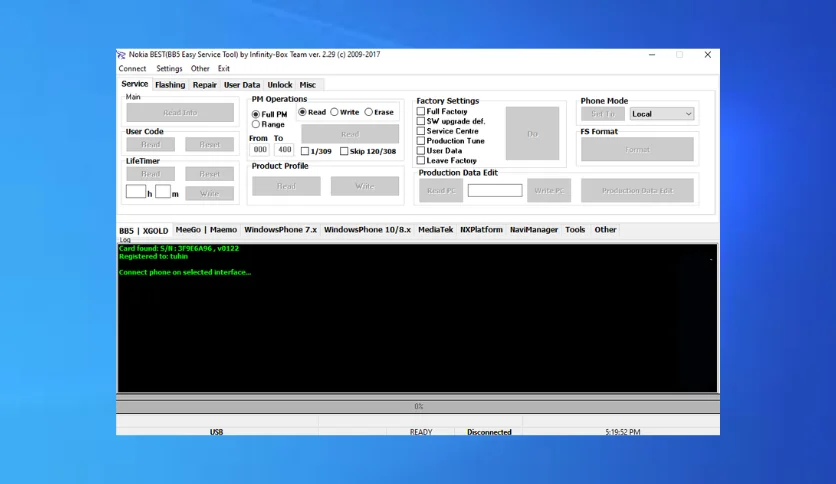Click the Product Profile Read button
This screenshot has width=836, height=484.
[x=286, y=186]
